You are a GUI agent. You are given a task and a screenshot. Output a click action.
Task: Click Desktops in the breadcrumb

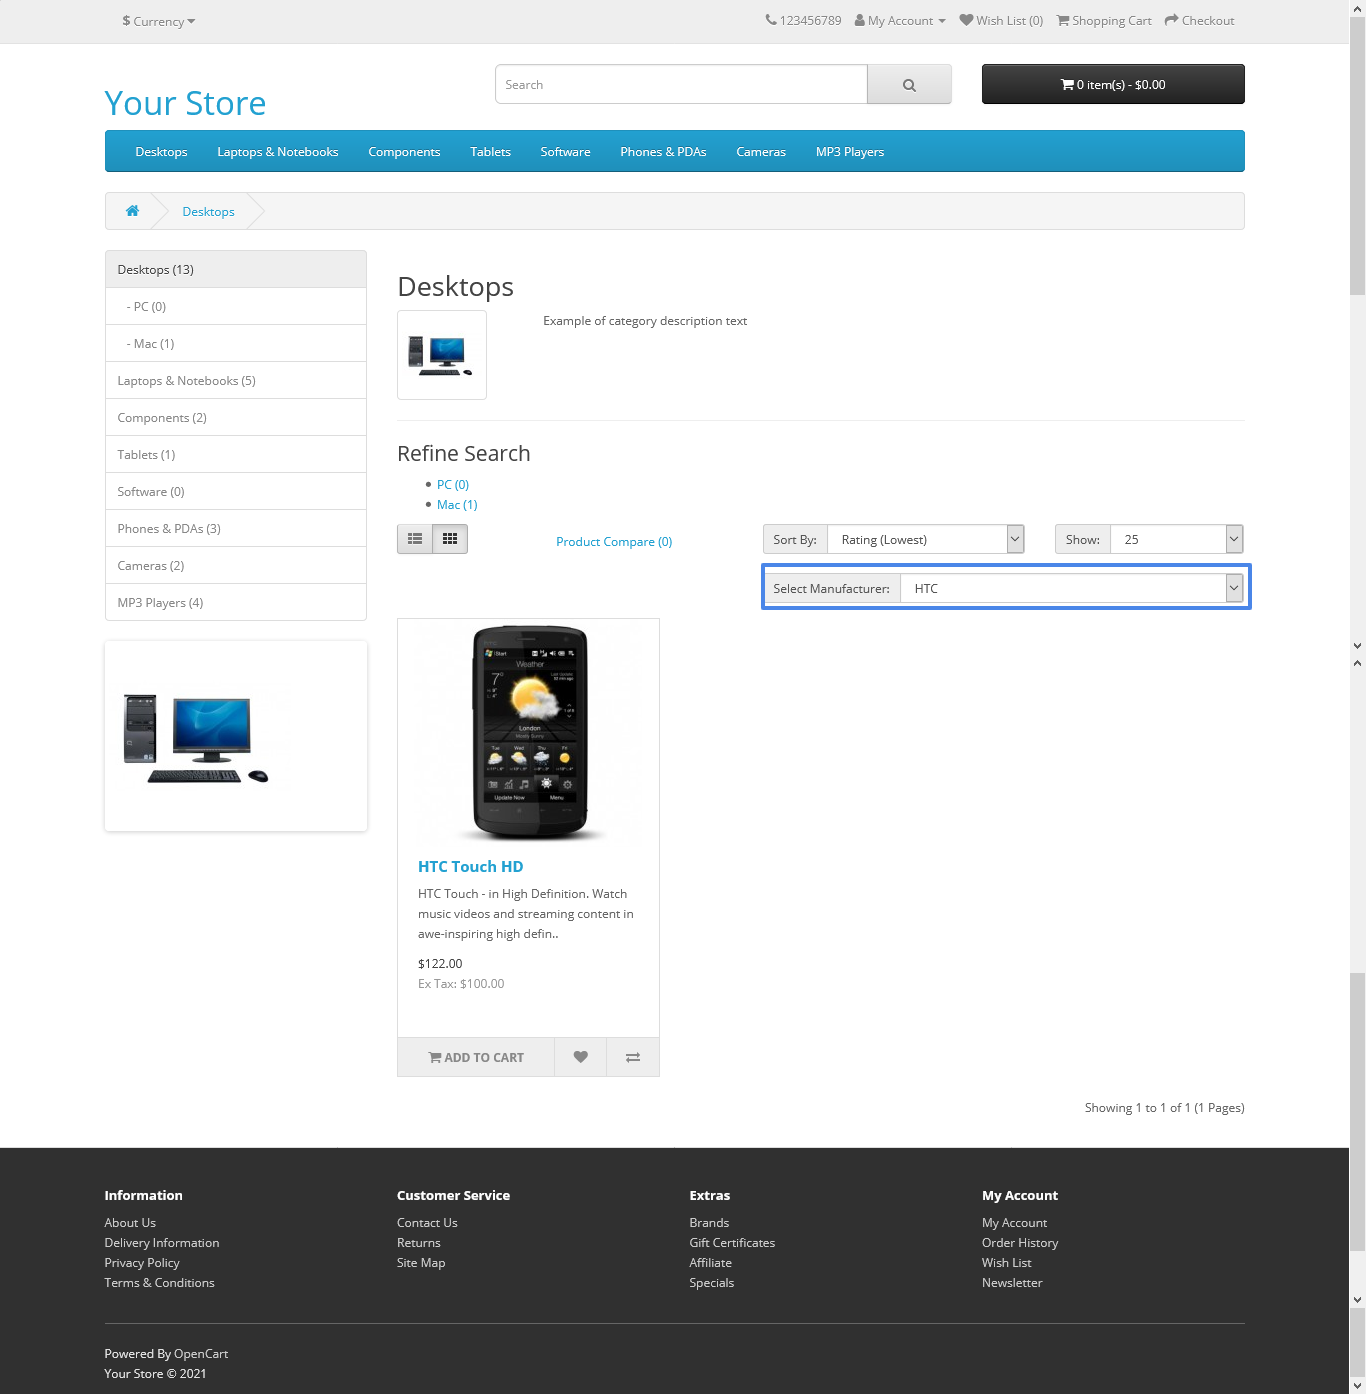(x=208, y=212)
